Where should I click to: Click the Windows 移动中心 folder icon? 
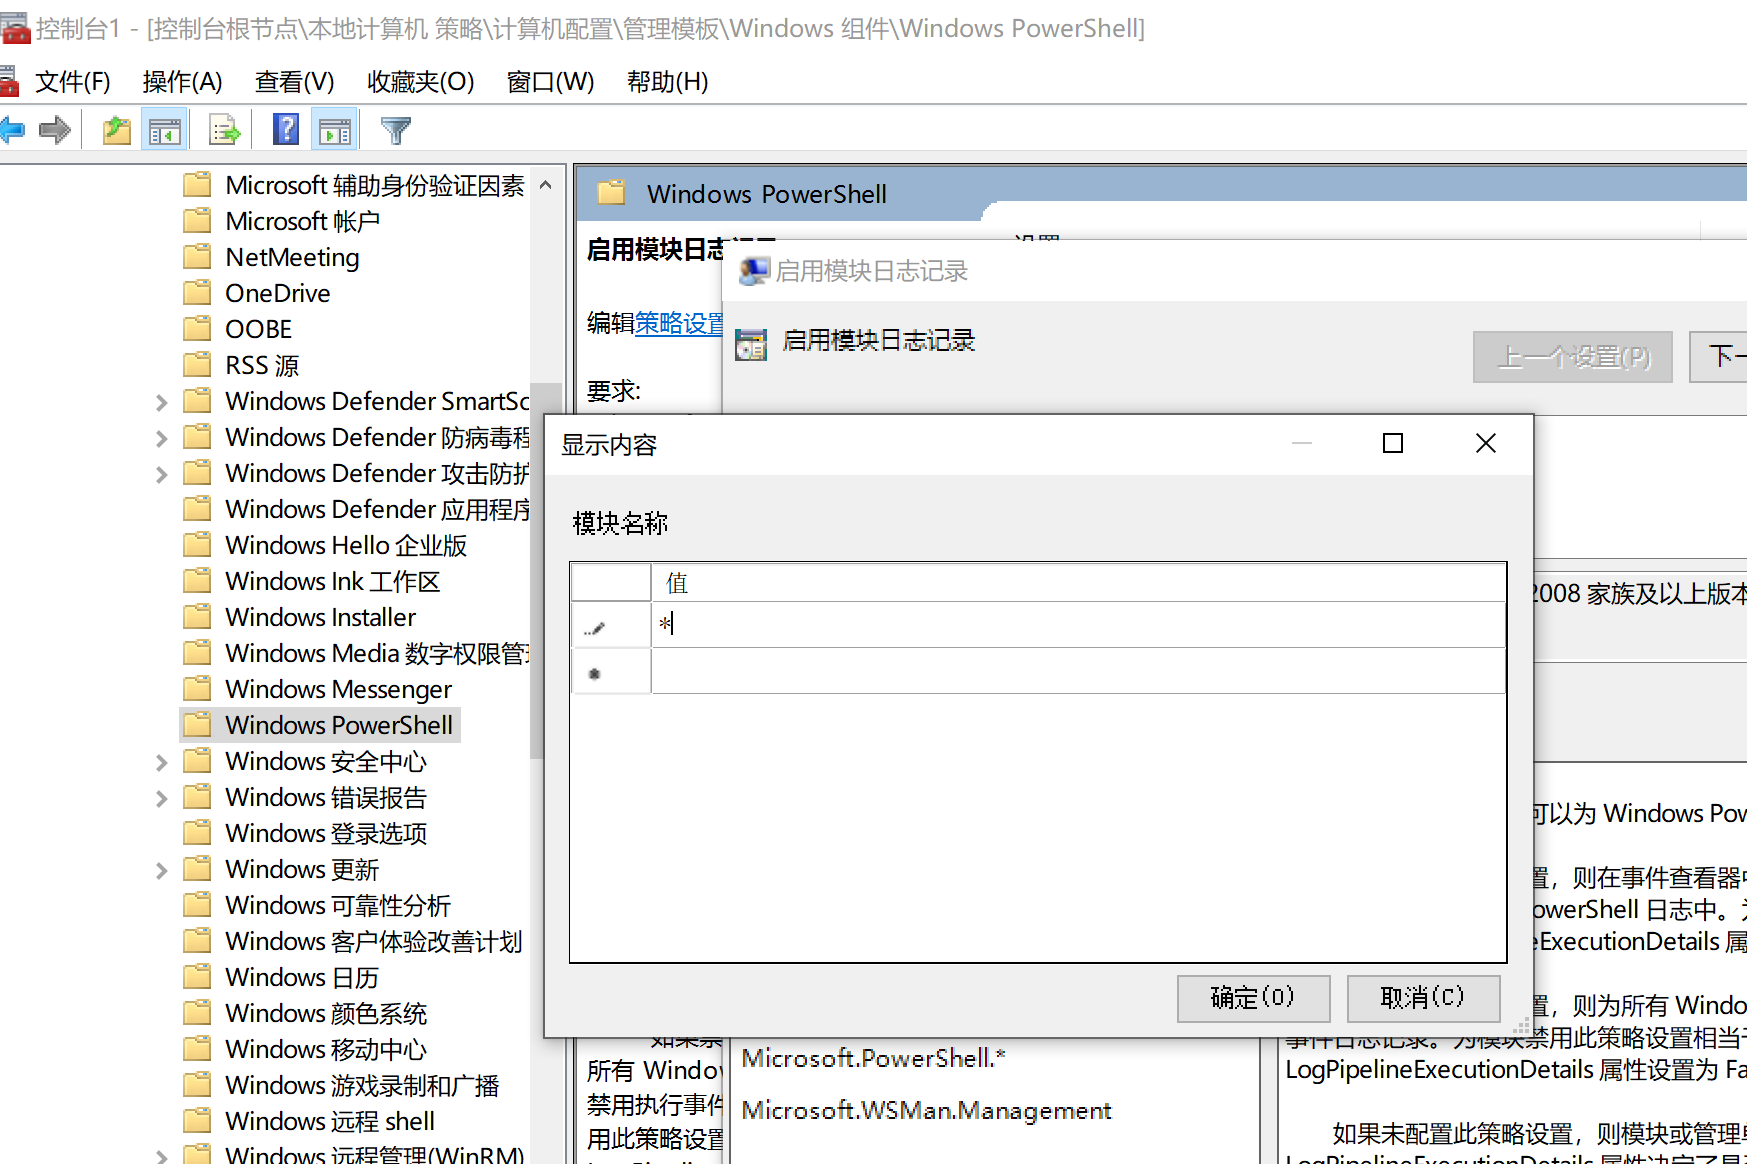click(x=198, y=1049)
